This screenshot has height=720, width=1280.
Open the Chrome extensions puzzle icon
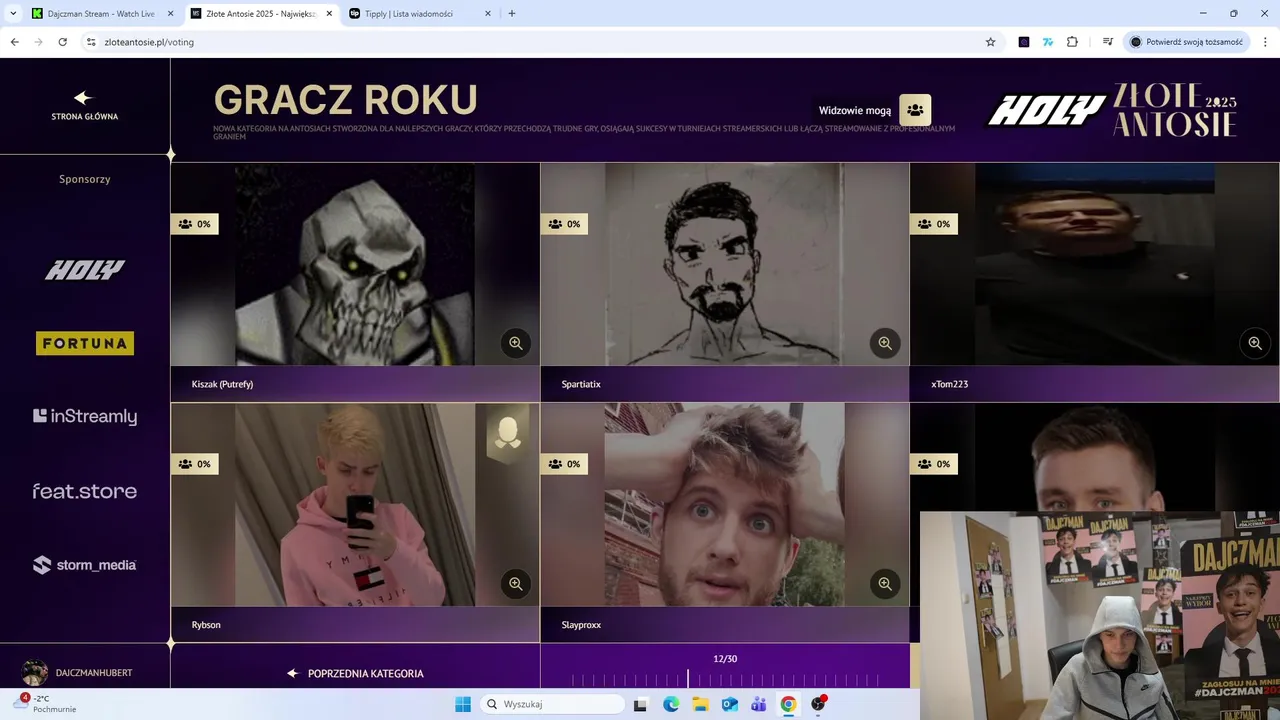pyautogui.click(x=1072, y=42)
